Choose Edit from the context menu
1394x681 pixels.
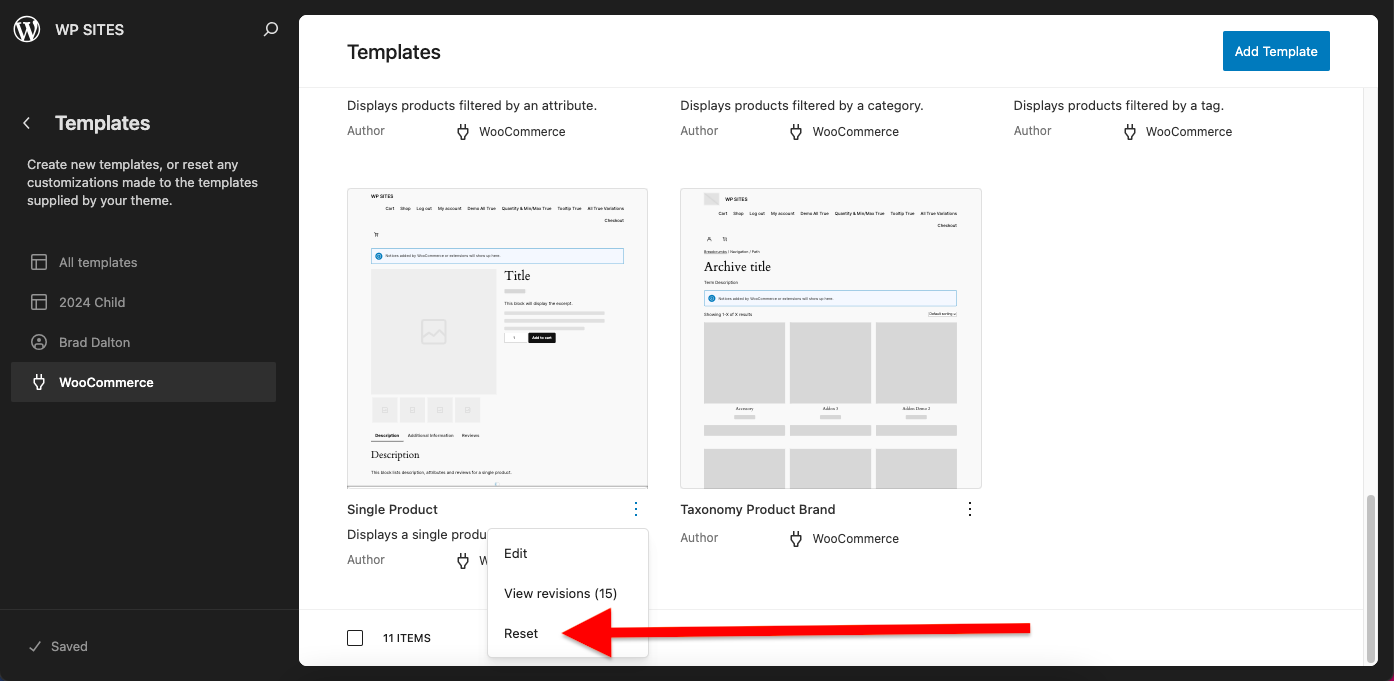[x=516, y=553]
